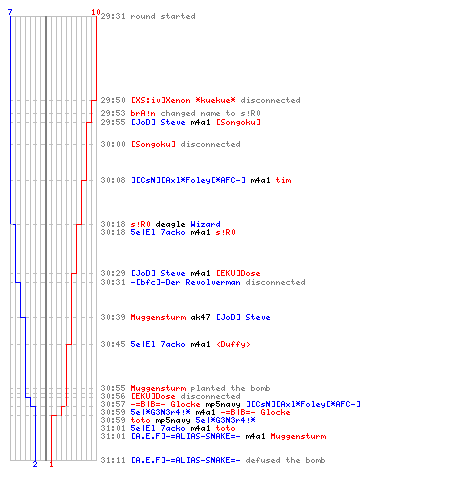Click the [EKU]Dose name at 30:29
This screenshot has width=450, height=500.
238,273
